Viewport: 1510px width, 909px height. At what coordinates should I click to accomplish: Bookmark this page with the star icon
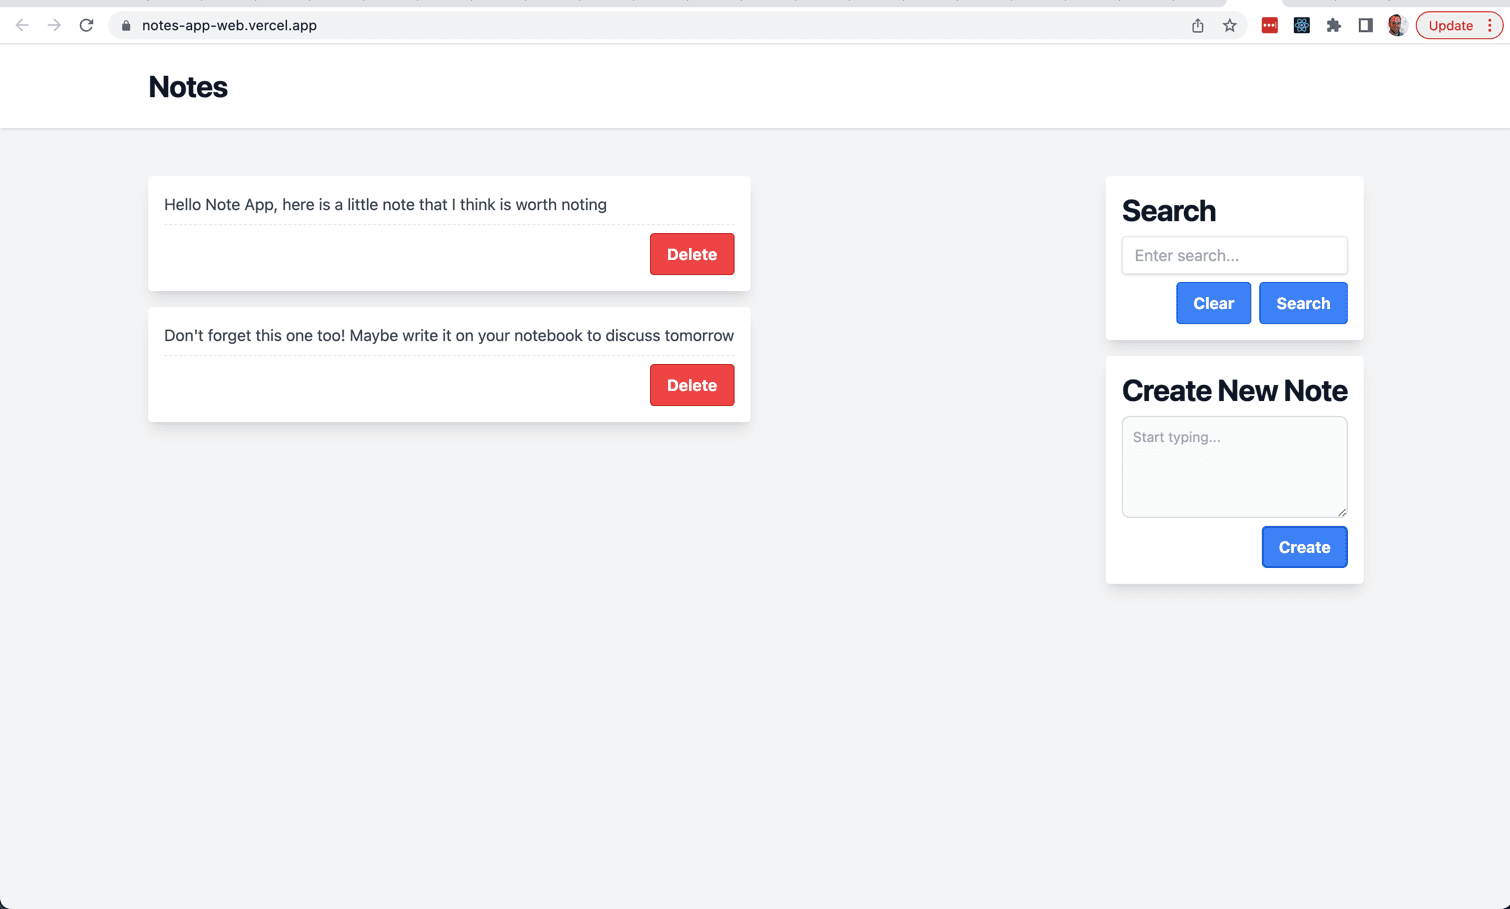[x=1229, y=26]
